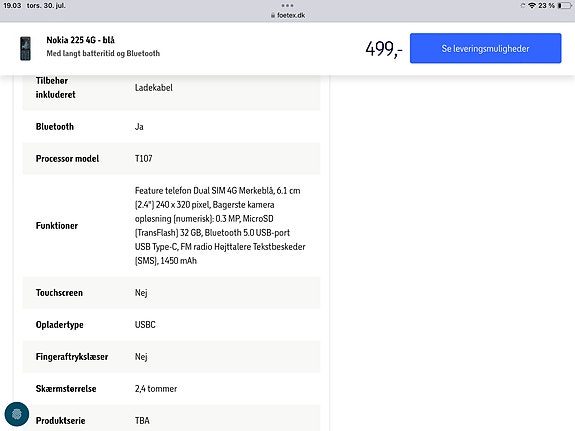Tap the padlock icon beside foetex.dk
575x431 pixels.
pos(273,15)
